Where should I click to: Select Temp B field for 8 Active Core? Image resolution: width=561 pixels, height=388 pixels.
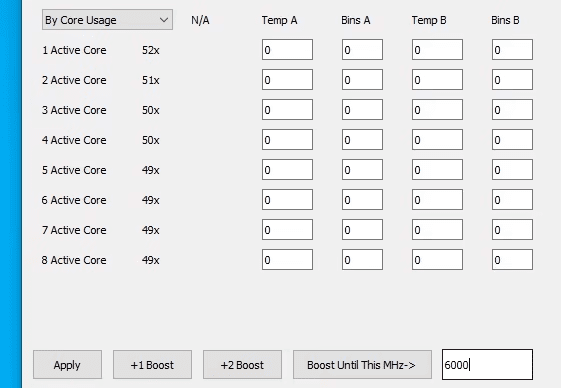click(437, 260)
